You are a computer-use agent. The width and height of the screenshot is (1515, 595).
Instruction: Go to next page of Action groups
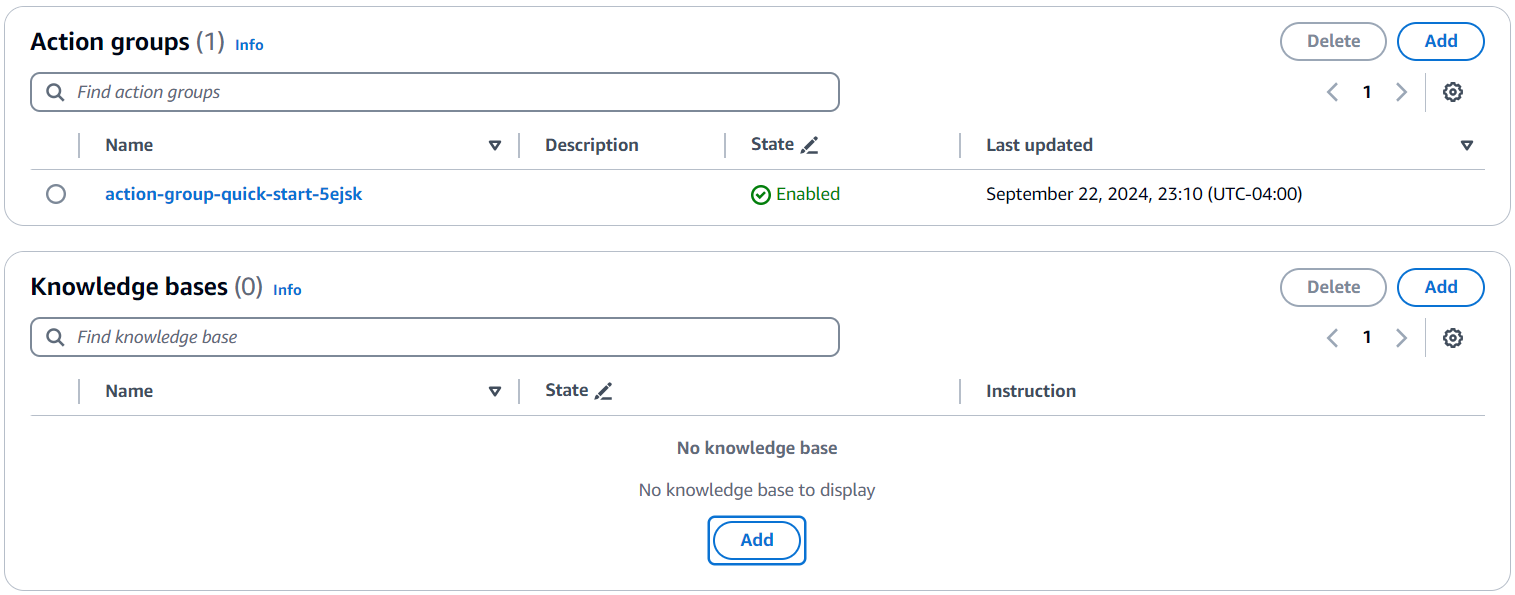click(x=1401, y=92)
